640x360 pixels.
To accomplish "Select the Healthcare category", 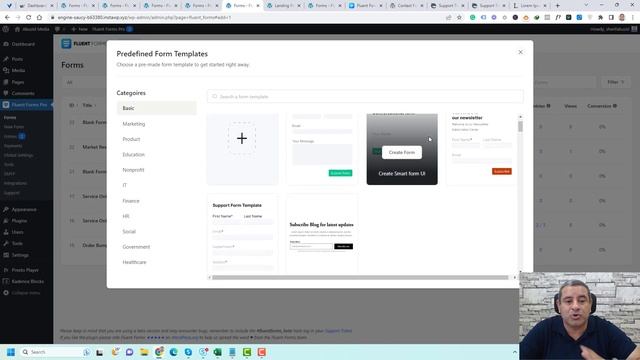I will (134, 262).
